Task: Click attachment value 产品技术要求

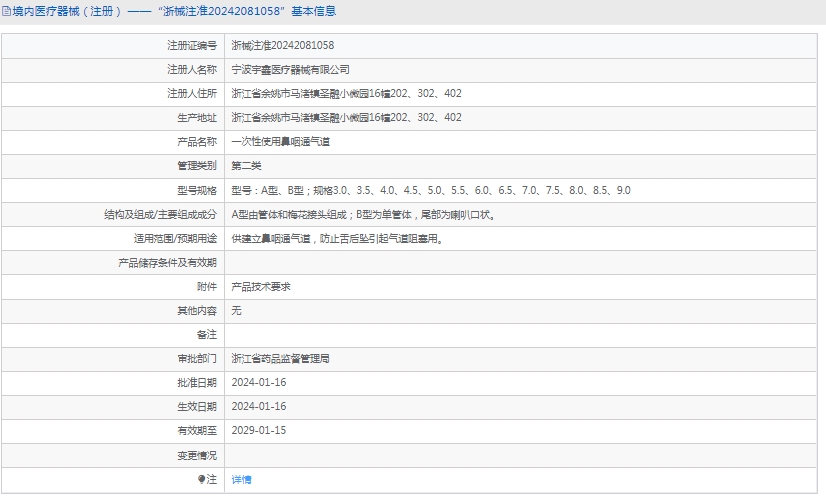Action: pos(260,287)
